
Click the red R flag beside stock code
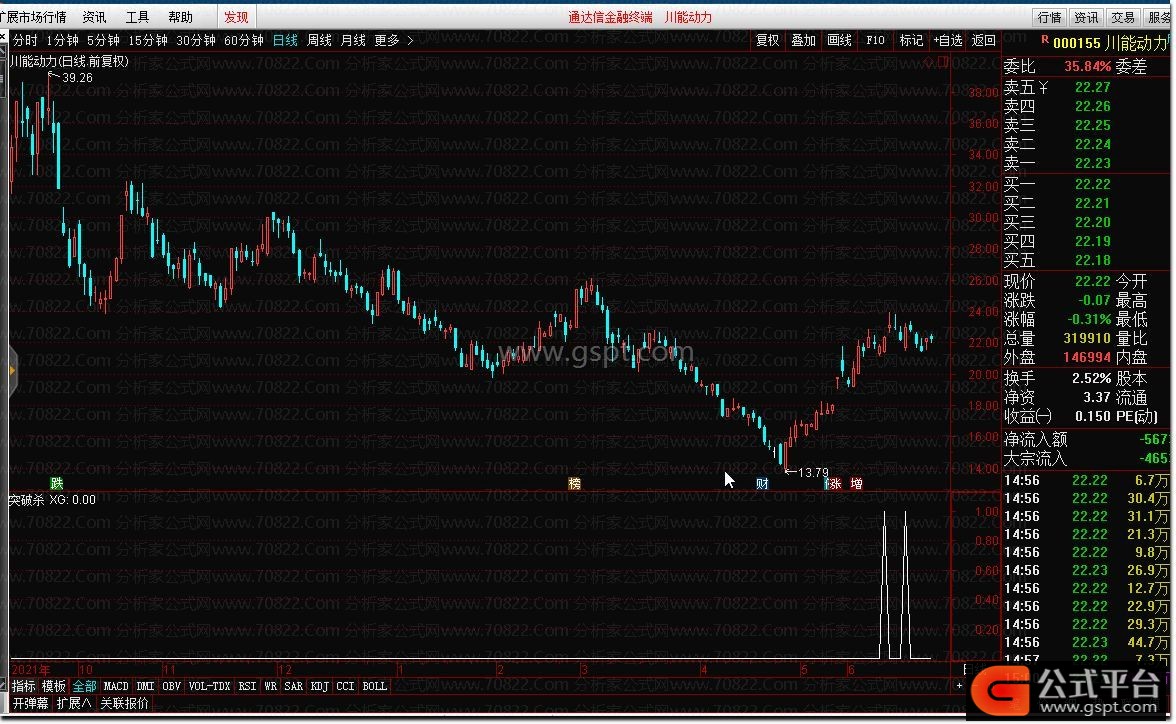[1044, 39]
